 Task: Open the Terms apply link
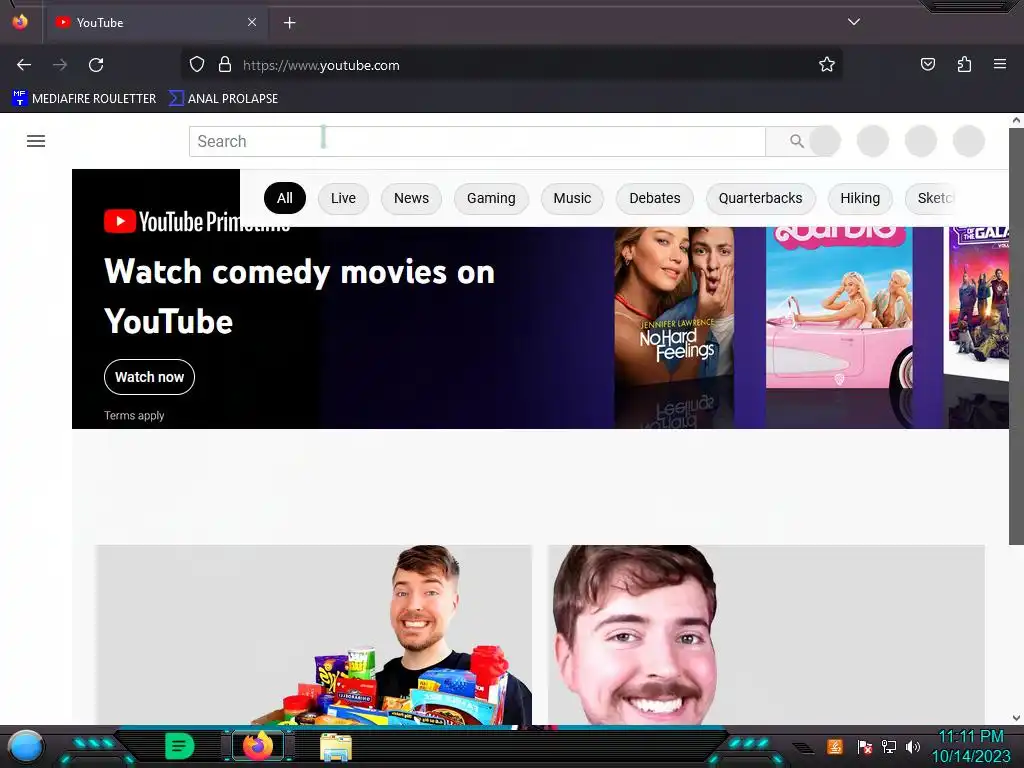134,415
